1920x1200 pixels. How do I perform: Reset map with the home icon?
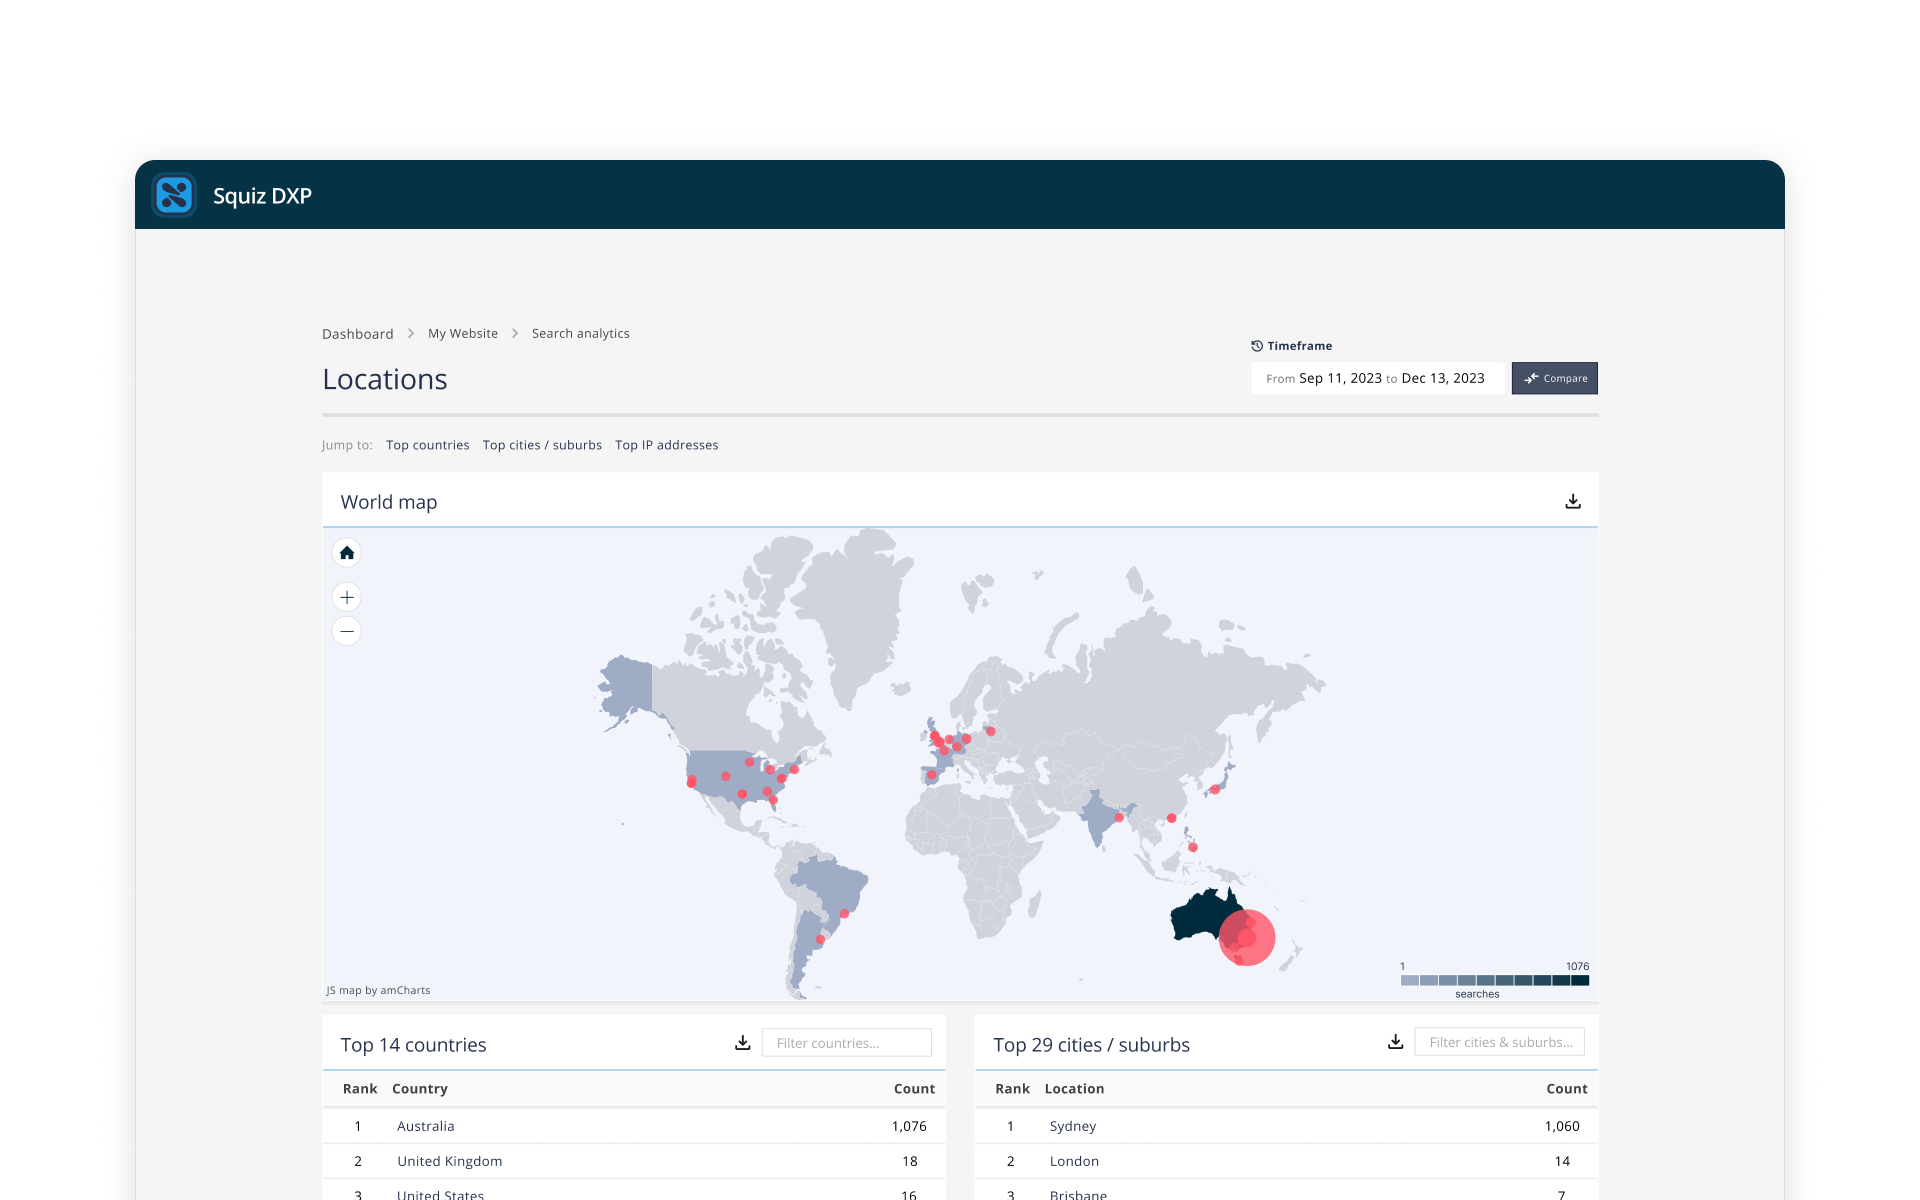(x=347, y=553)
